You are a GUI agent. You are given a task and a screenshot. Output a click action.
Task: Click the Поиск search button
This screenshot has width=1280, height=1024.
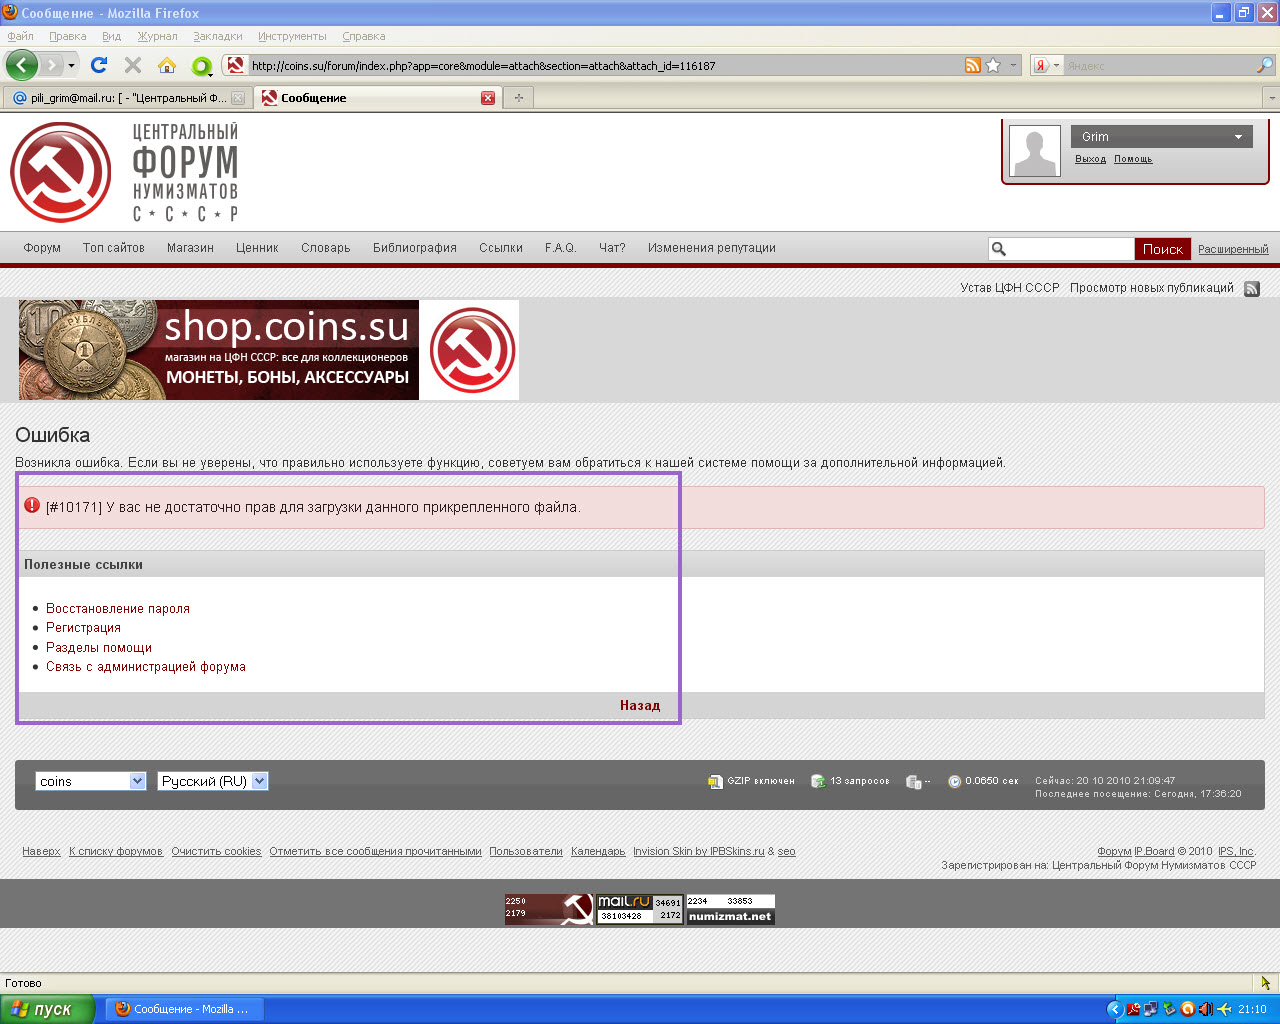[1163, 249]
